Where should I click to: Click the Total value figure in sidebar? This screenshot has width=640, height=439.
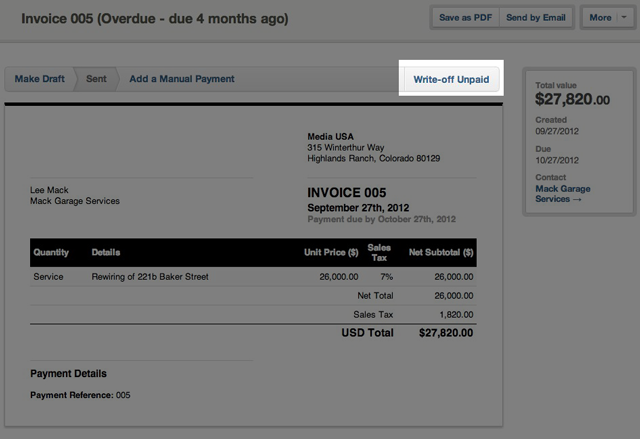point(572,100)
